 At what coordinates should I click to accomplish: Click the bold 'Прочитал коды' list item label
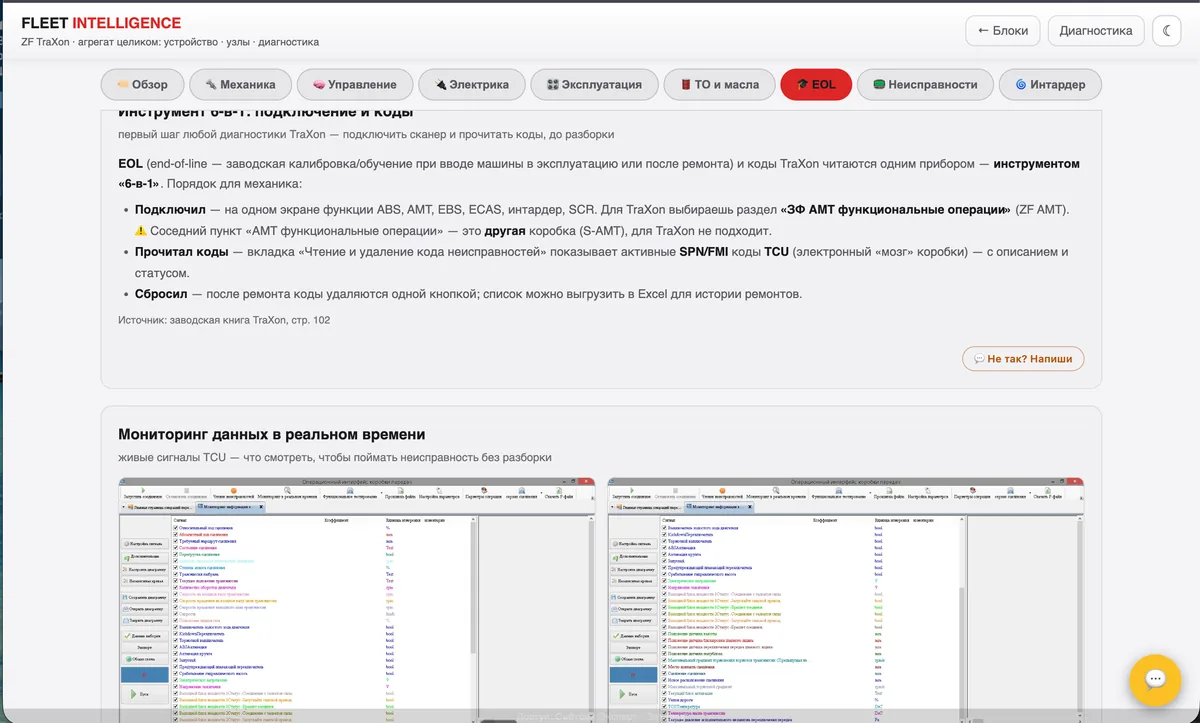pyautogui.click(x=182, y=252)
